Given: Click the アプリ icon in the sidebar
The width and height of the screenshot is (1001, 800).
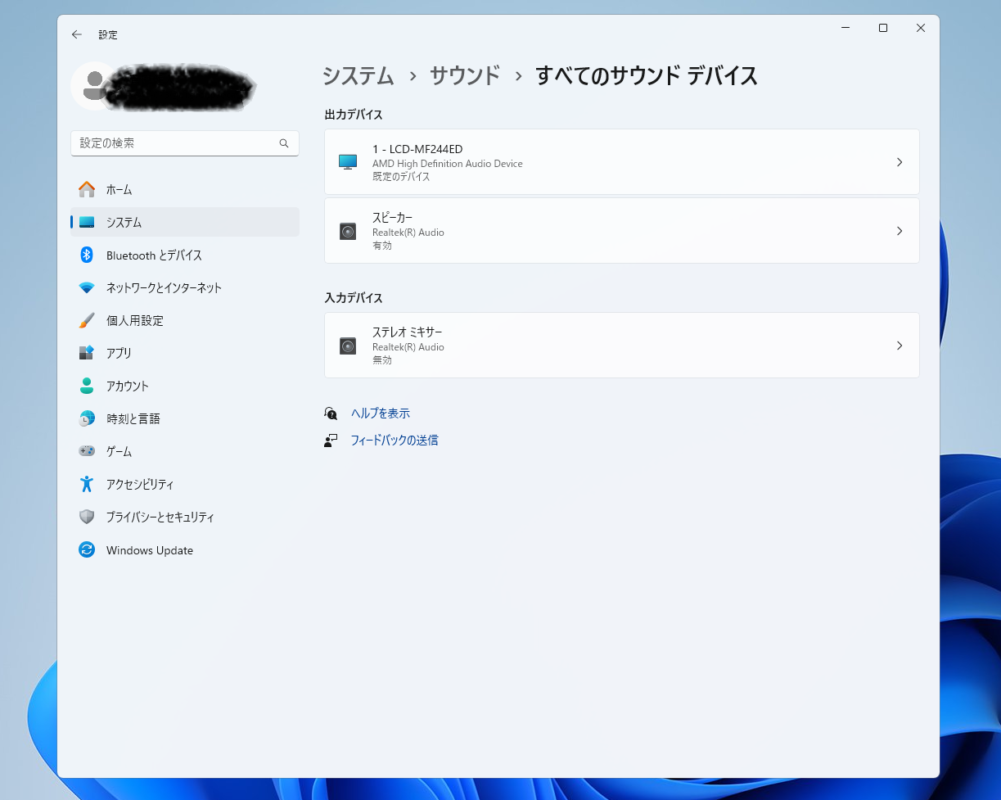Looking at the screenshot, I should [87, 353].
